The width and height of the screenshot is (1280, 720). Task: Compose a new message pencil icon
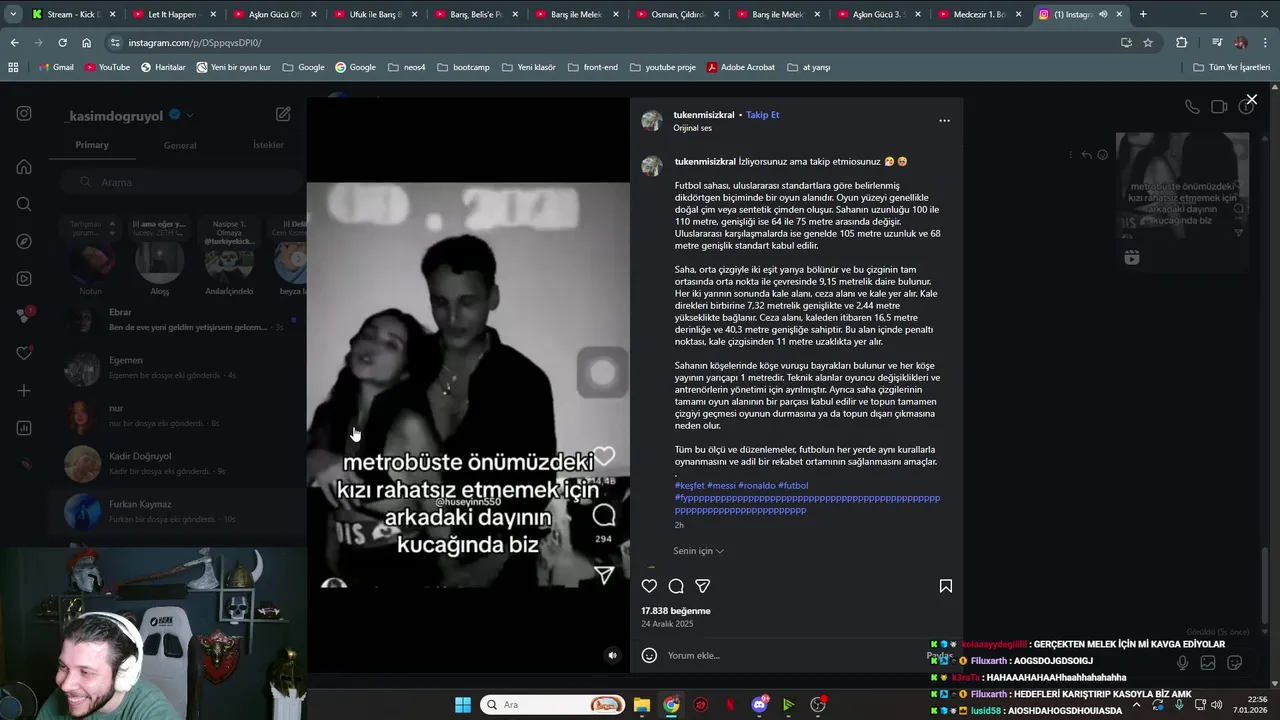pyautogui.click(x=283, y=114)
